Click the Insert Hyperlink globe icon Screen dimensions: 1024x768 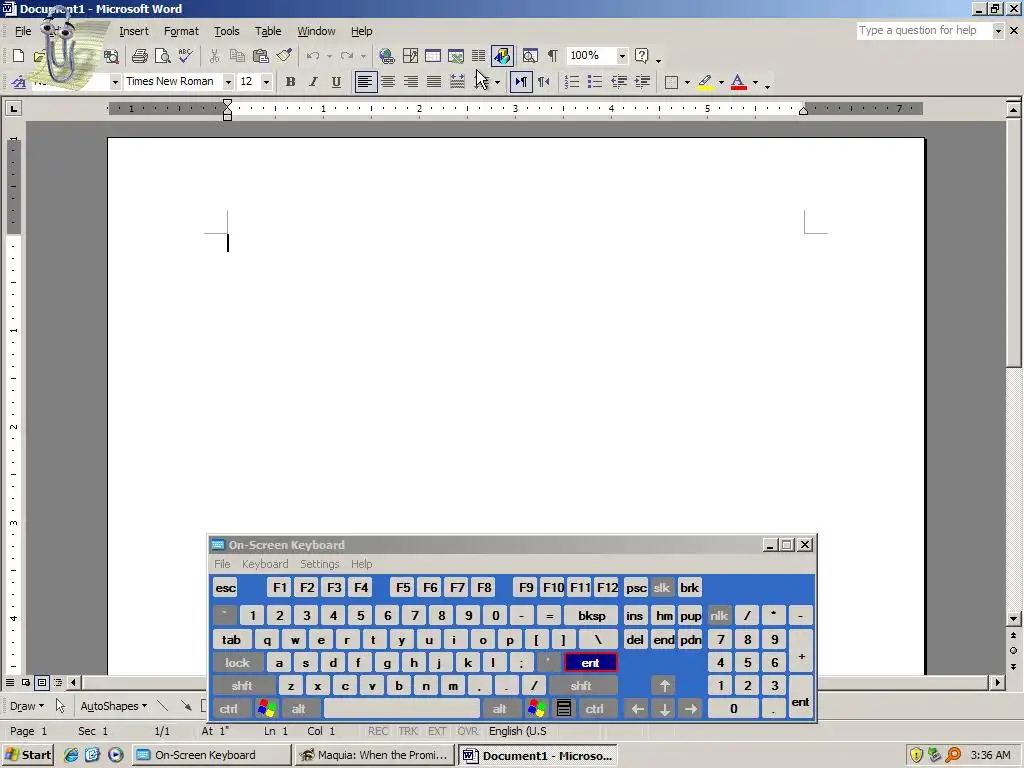(x=387, y=56)
